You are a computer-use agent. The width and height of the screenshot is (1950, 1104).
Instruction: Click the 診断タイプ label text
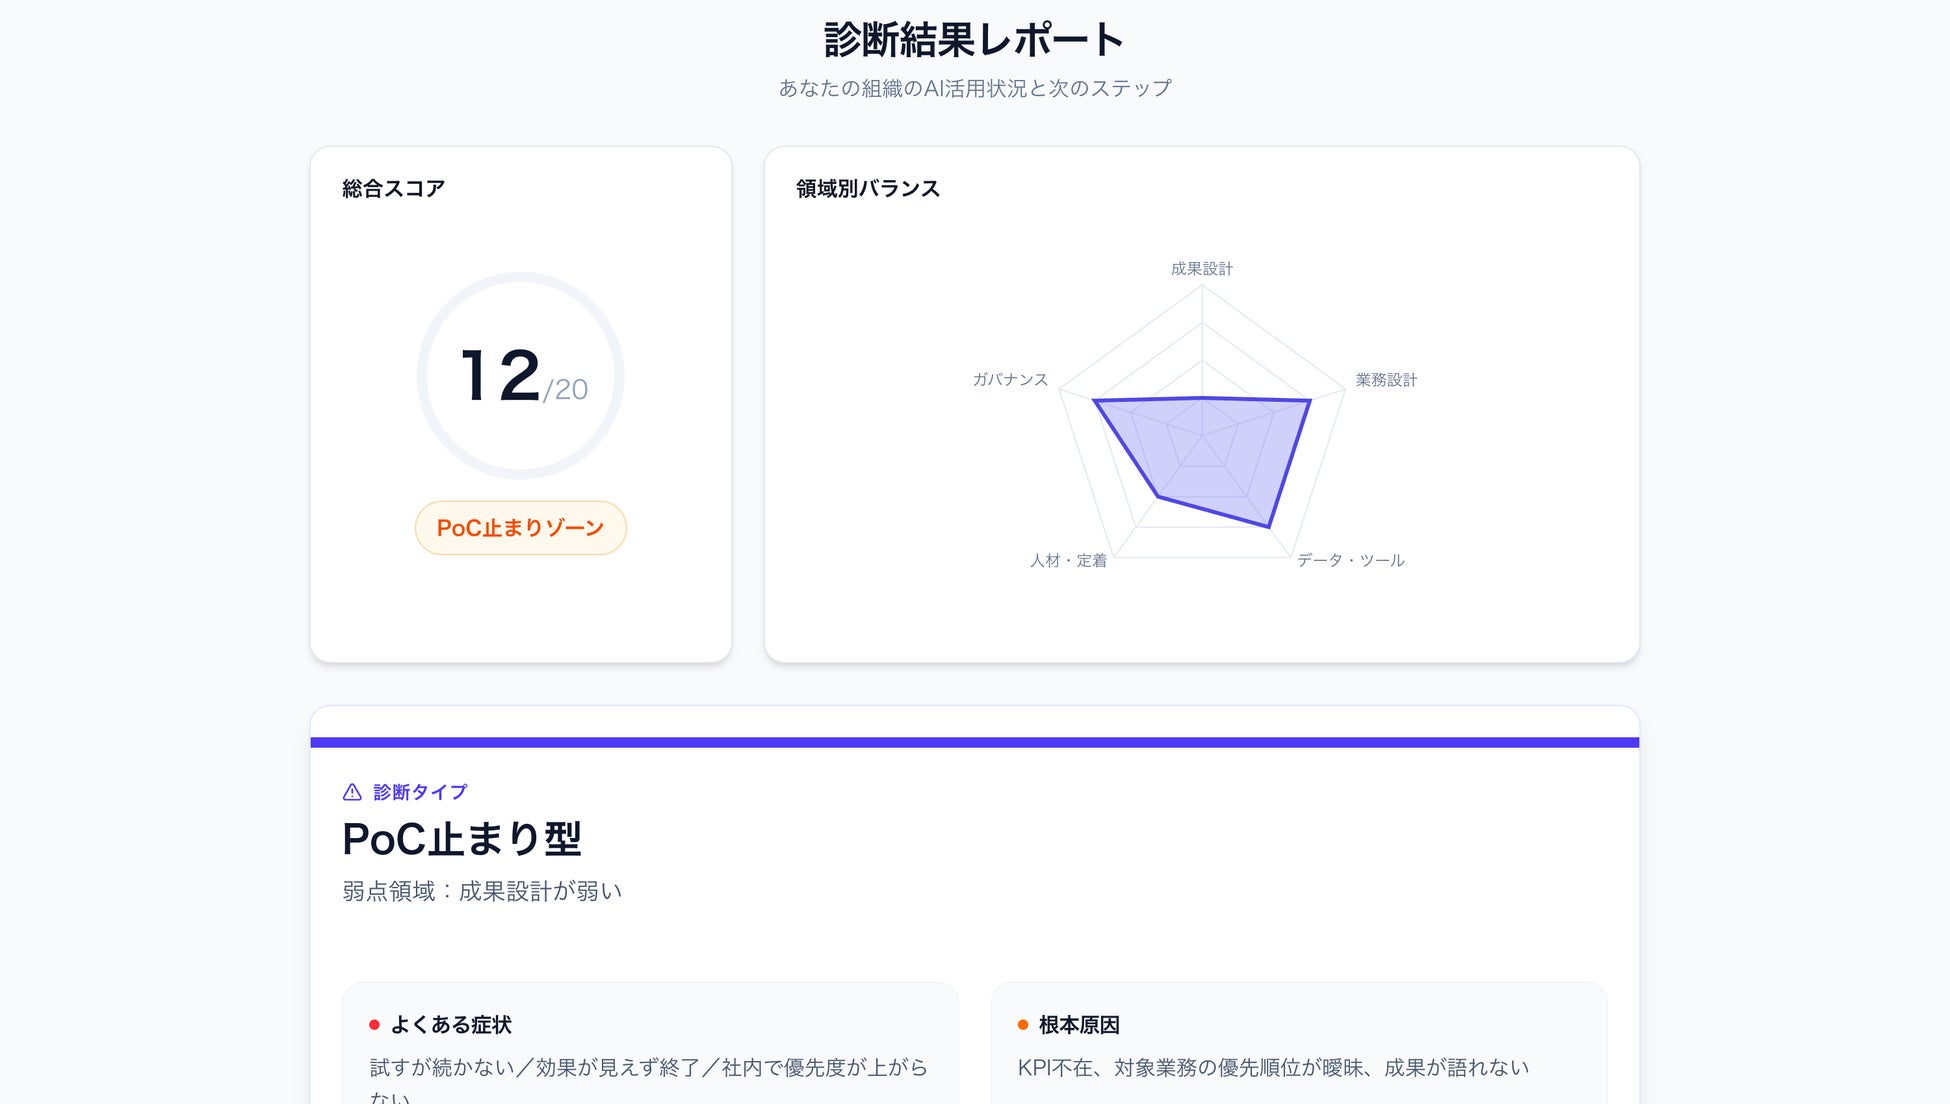420,792
